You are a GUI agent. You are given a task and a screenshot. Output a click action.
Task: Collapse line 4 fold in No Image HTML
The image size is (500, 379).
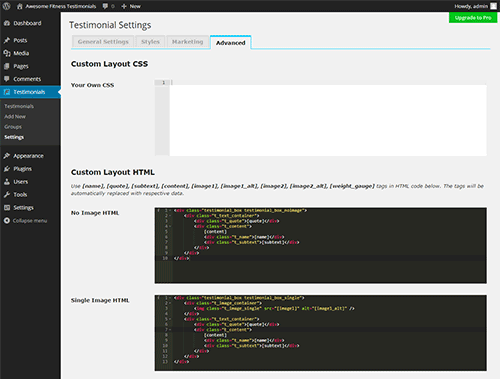pyautogui.click(x=170, y=226)
